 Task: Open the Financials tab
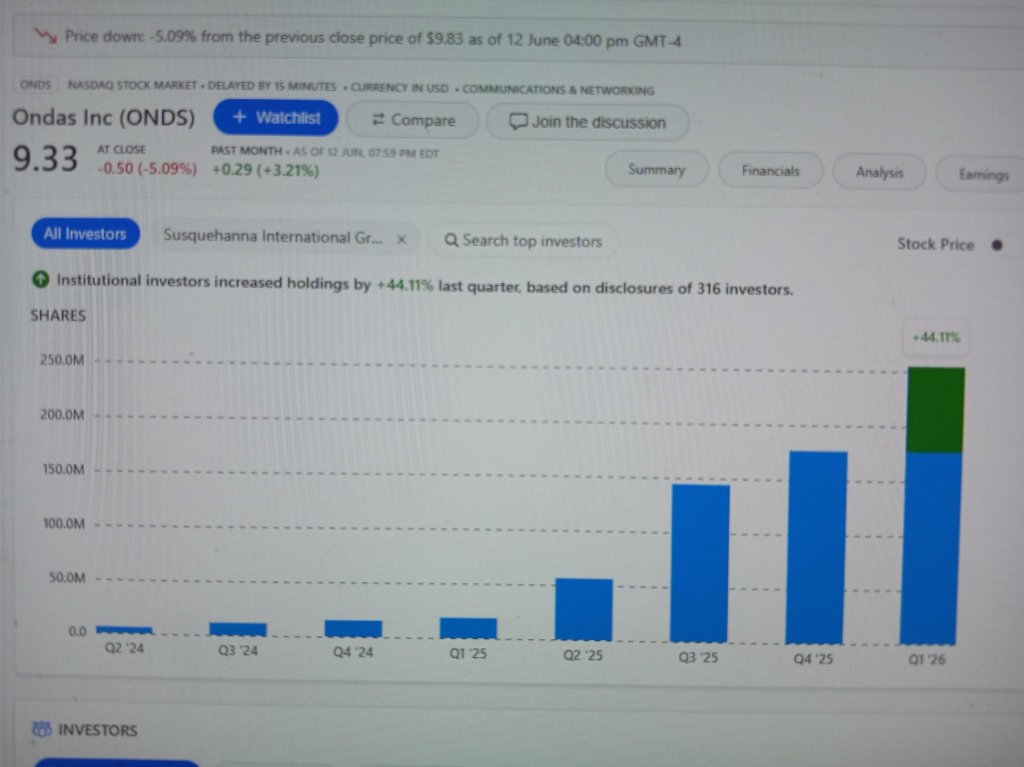(770, 171)
